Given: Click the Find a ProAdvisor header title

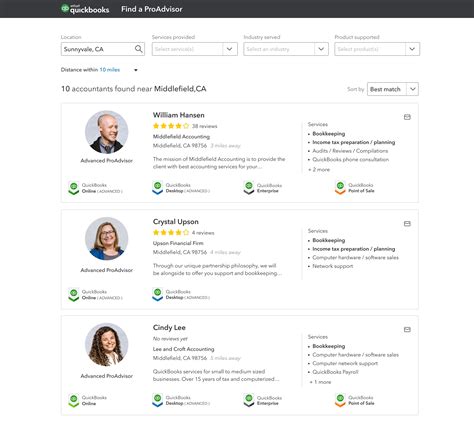Looking at the screenshot, I should pos(152,9).
